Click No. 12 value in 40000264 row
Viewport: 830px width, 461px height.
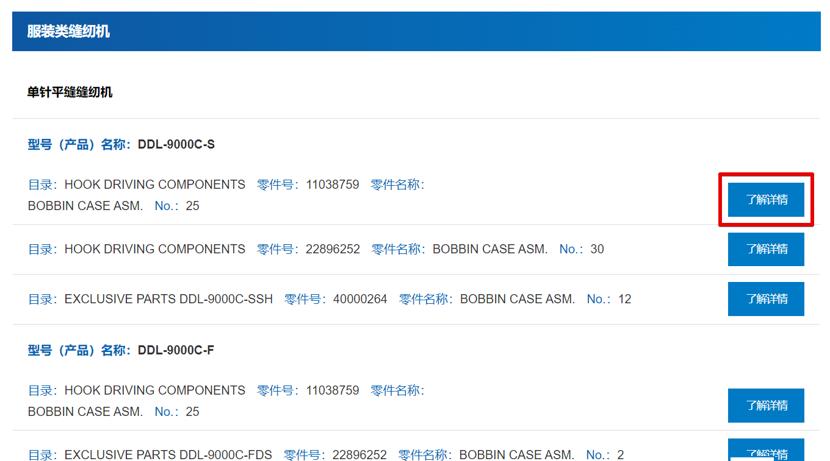625,299
